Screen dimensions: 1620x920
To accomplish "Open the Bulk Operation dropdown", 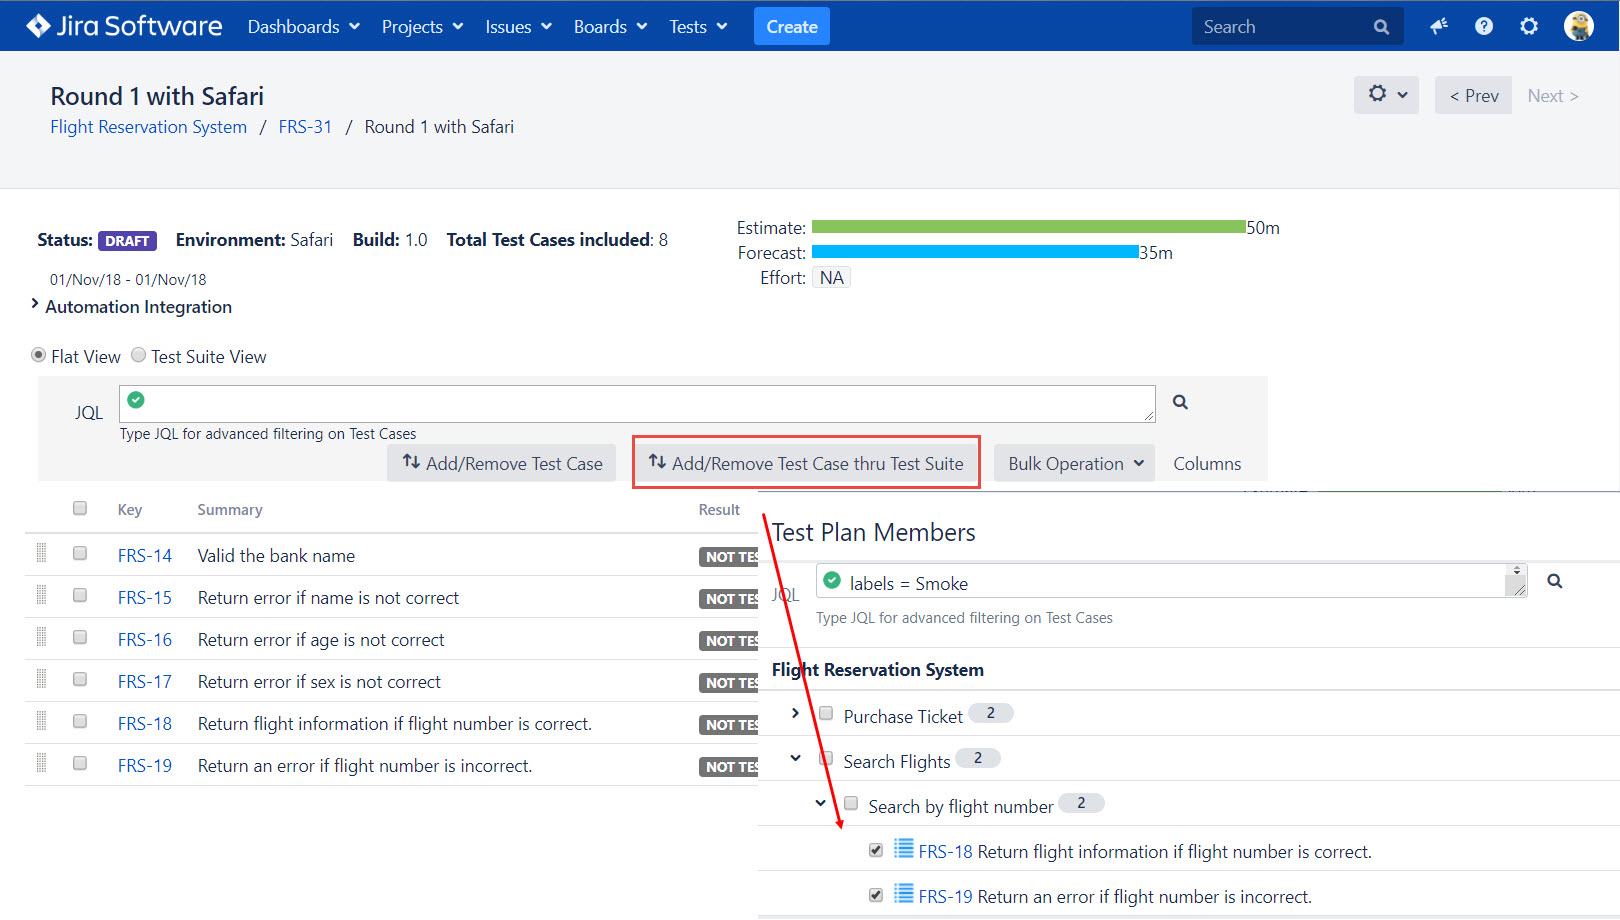I will (1075, 463).
